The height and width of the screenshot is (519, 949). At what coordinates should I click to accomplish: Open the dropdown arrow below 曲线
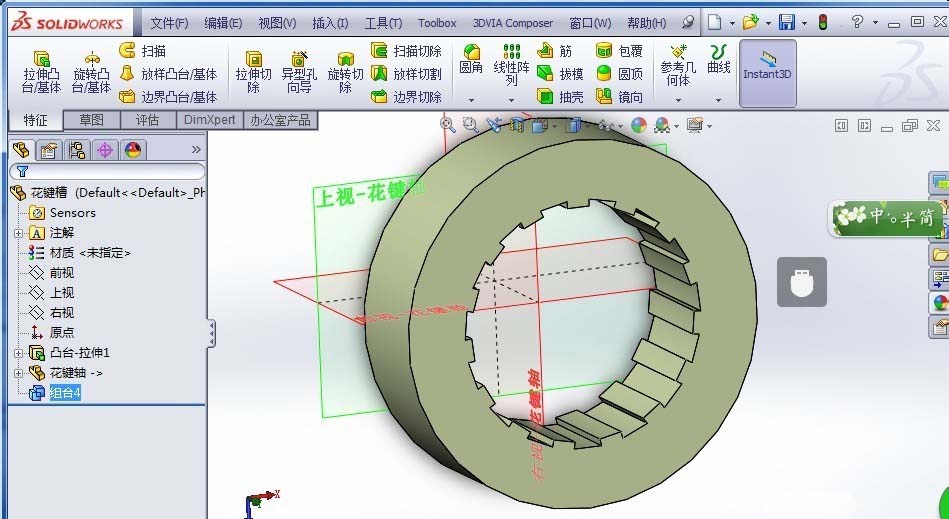[x=718, y=100]
